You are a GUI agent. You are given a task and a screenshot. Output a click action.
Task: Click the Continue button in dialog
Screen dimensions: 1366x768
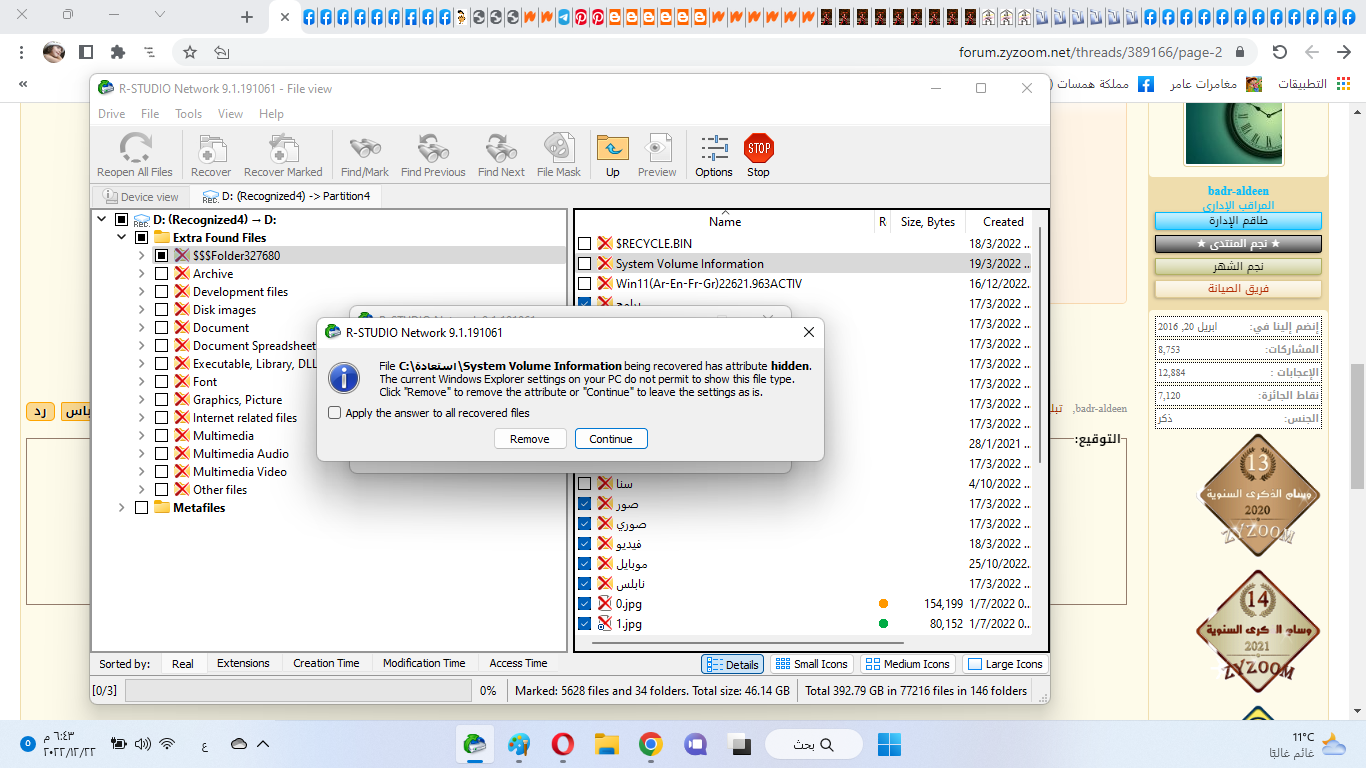point(611,438)
